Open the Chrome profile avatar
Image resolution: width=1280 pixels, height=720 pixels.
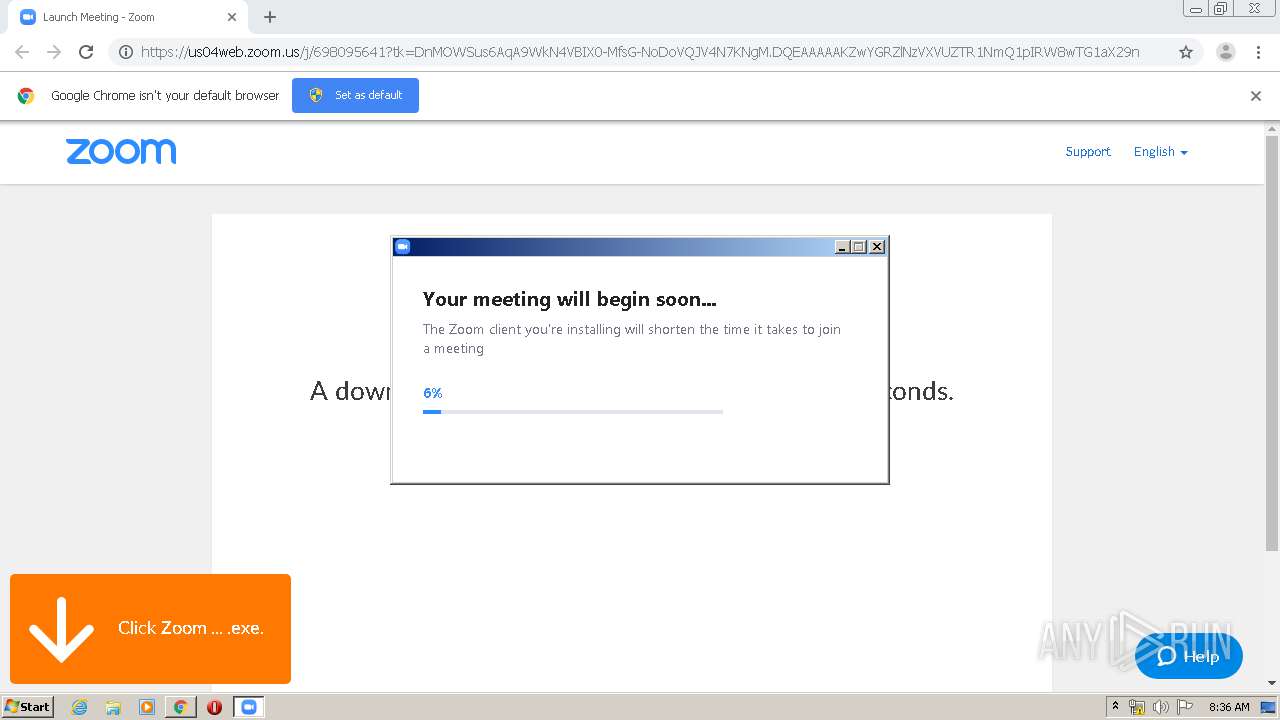(x=1225, y=52)
